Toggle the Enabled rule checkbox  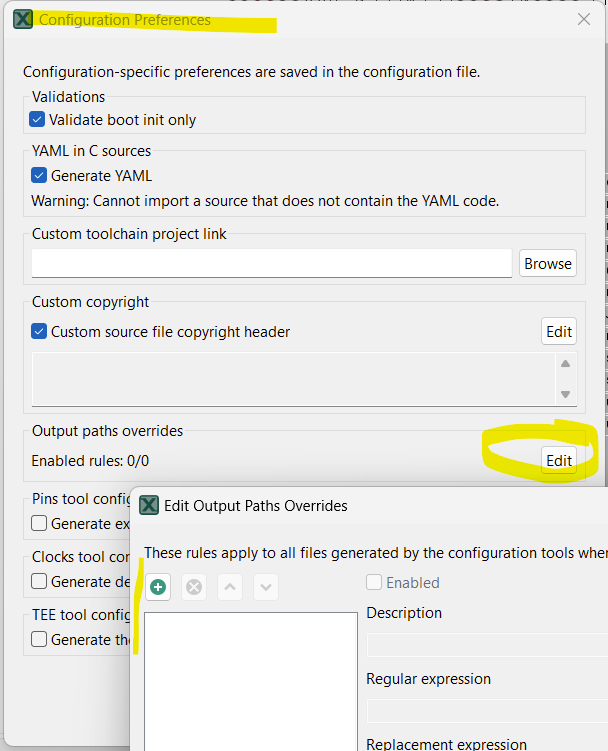tap(375, 583)
